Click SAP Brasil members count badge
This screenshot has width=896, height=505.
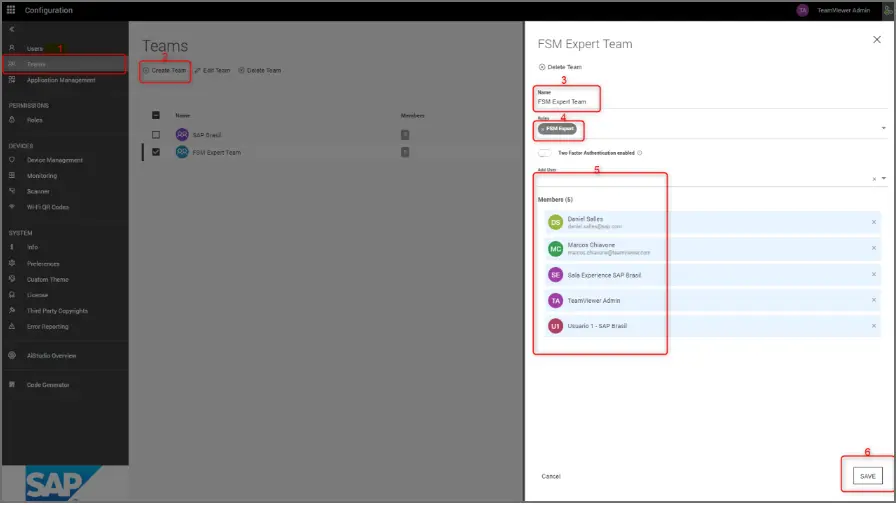pos(405,135)
